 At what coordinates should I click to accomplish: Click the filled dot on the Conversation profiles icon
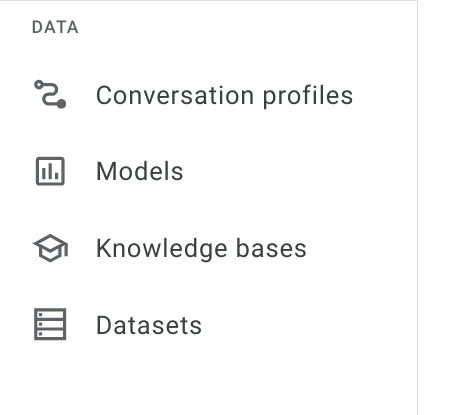61,104
